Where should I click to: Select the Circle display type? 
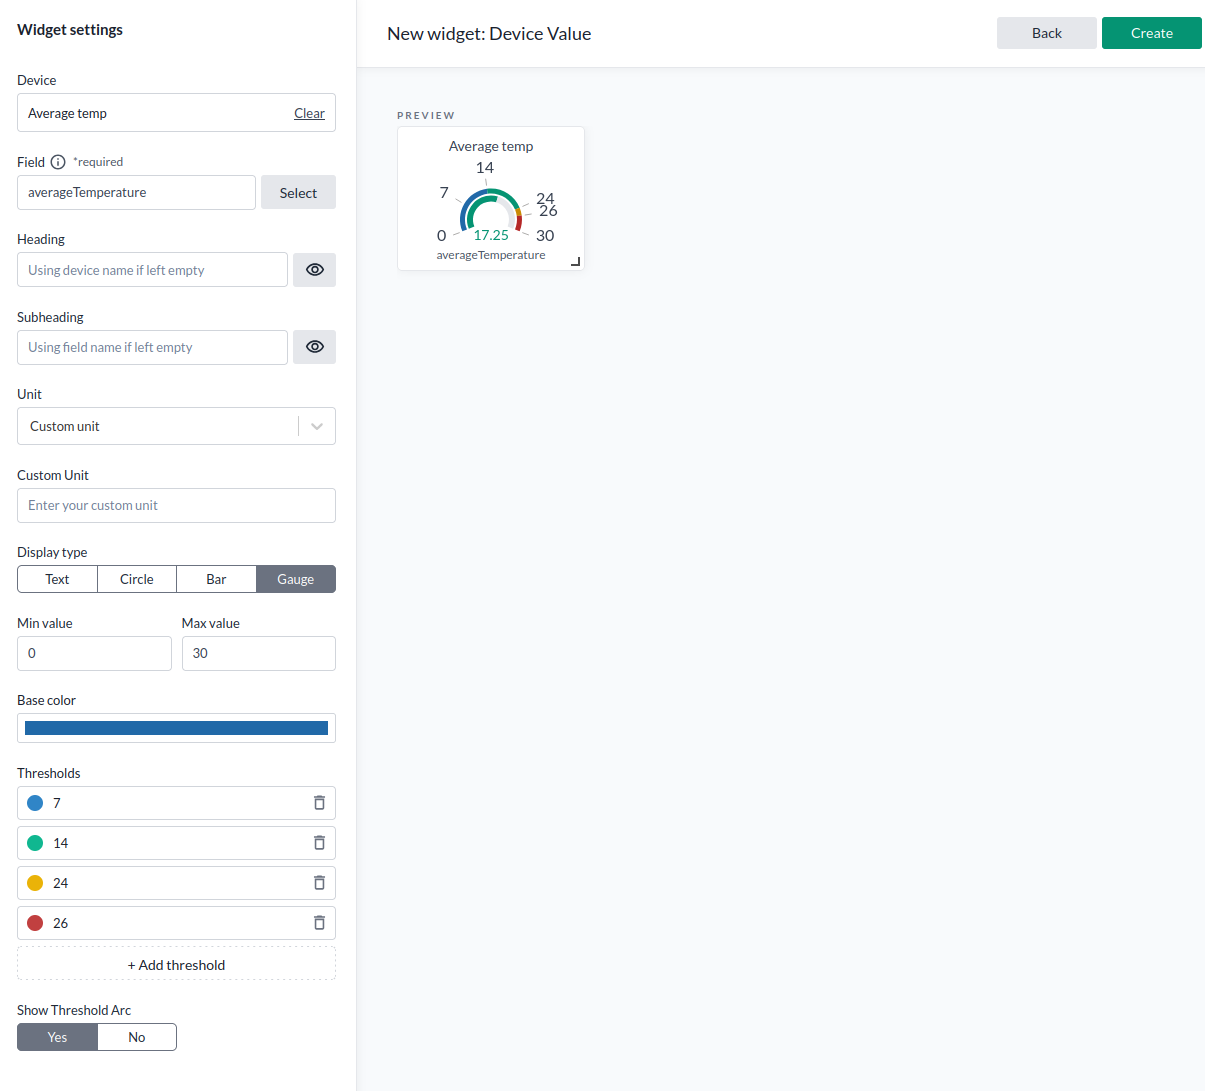(137, 579)
